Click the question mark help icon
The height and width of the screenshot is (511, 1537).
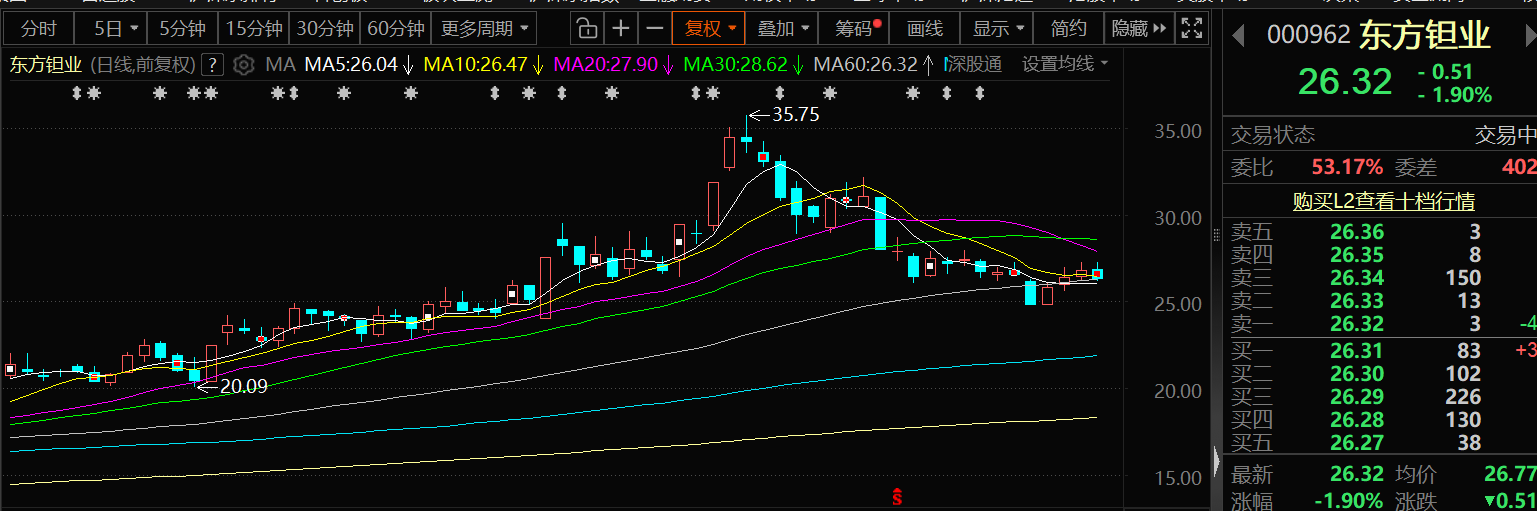(212, 66)
